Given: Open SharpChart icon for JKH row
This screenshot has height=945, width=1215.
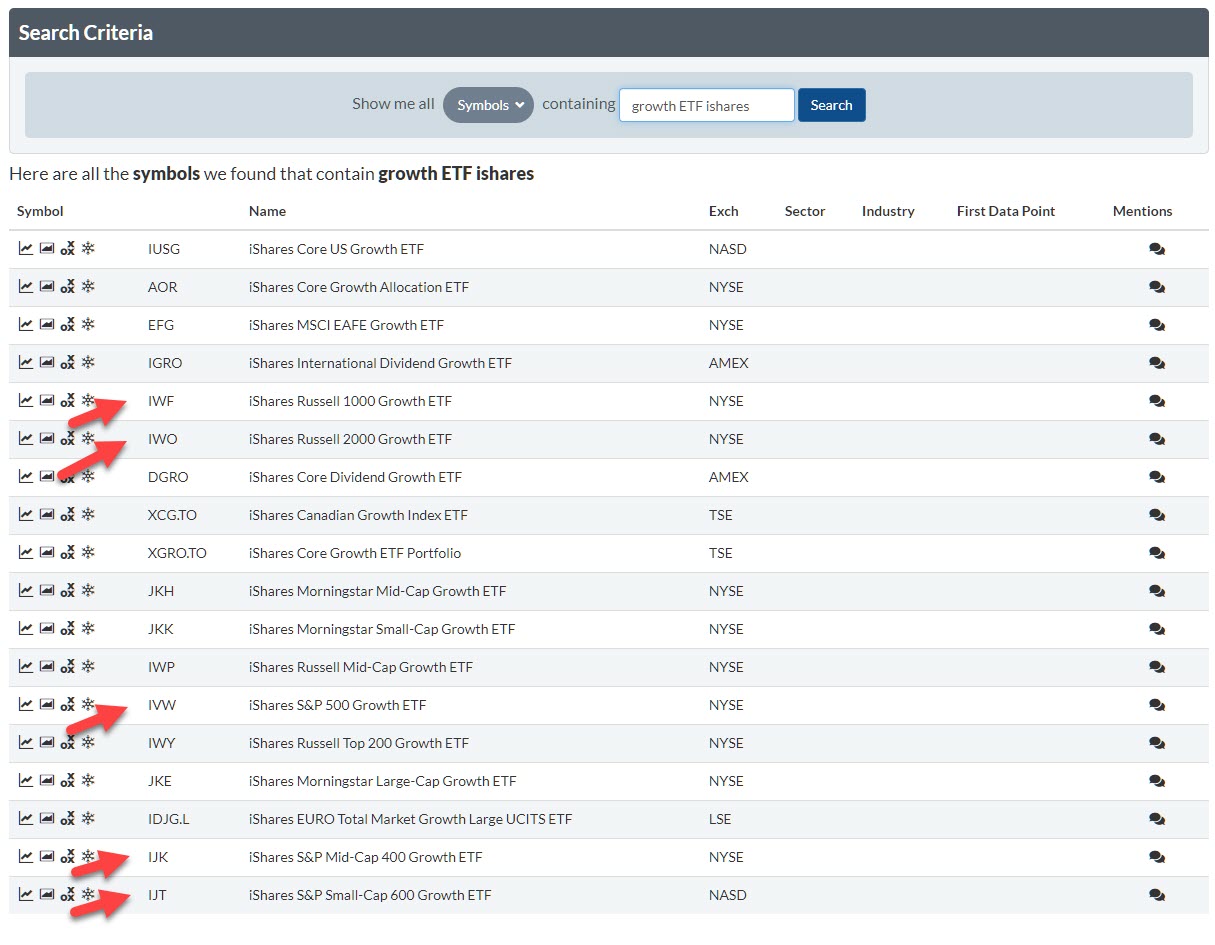Looking at the screenshot, I should [26, 591].
